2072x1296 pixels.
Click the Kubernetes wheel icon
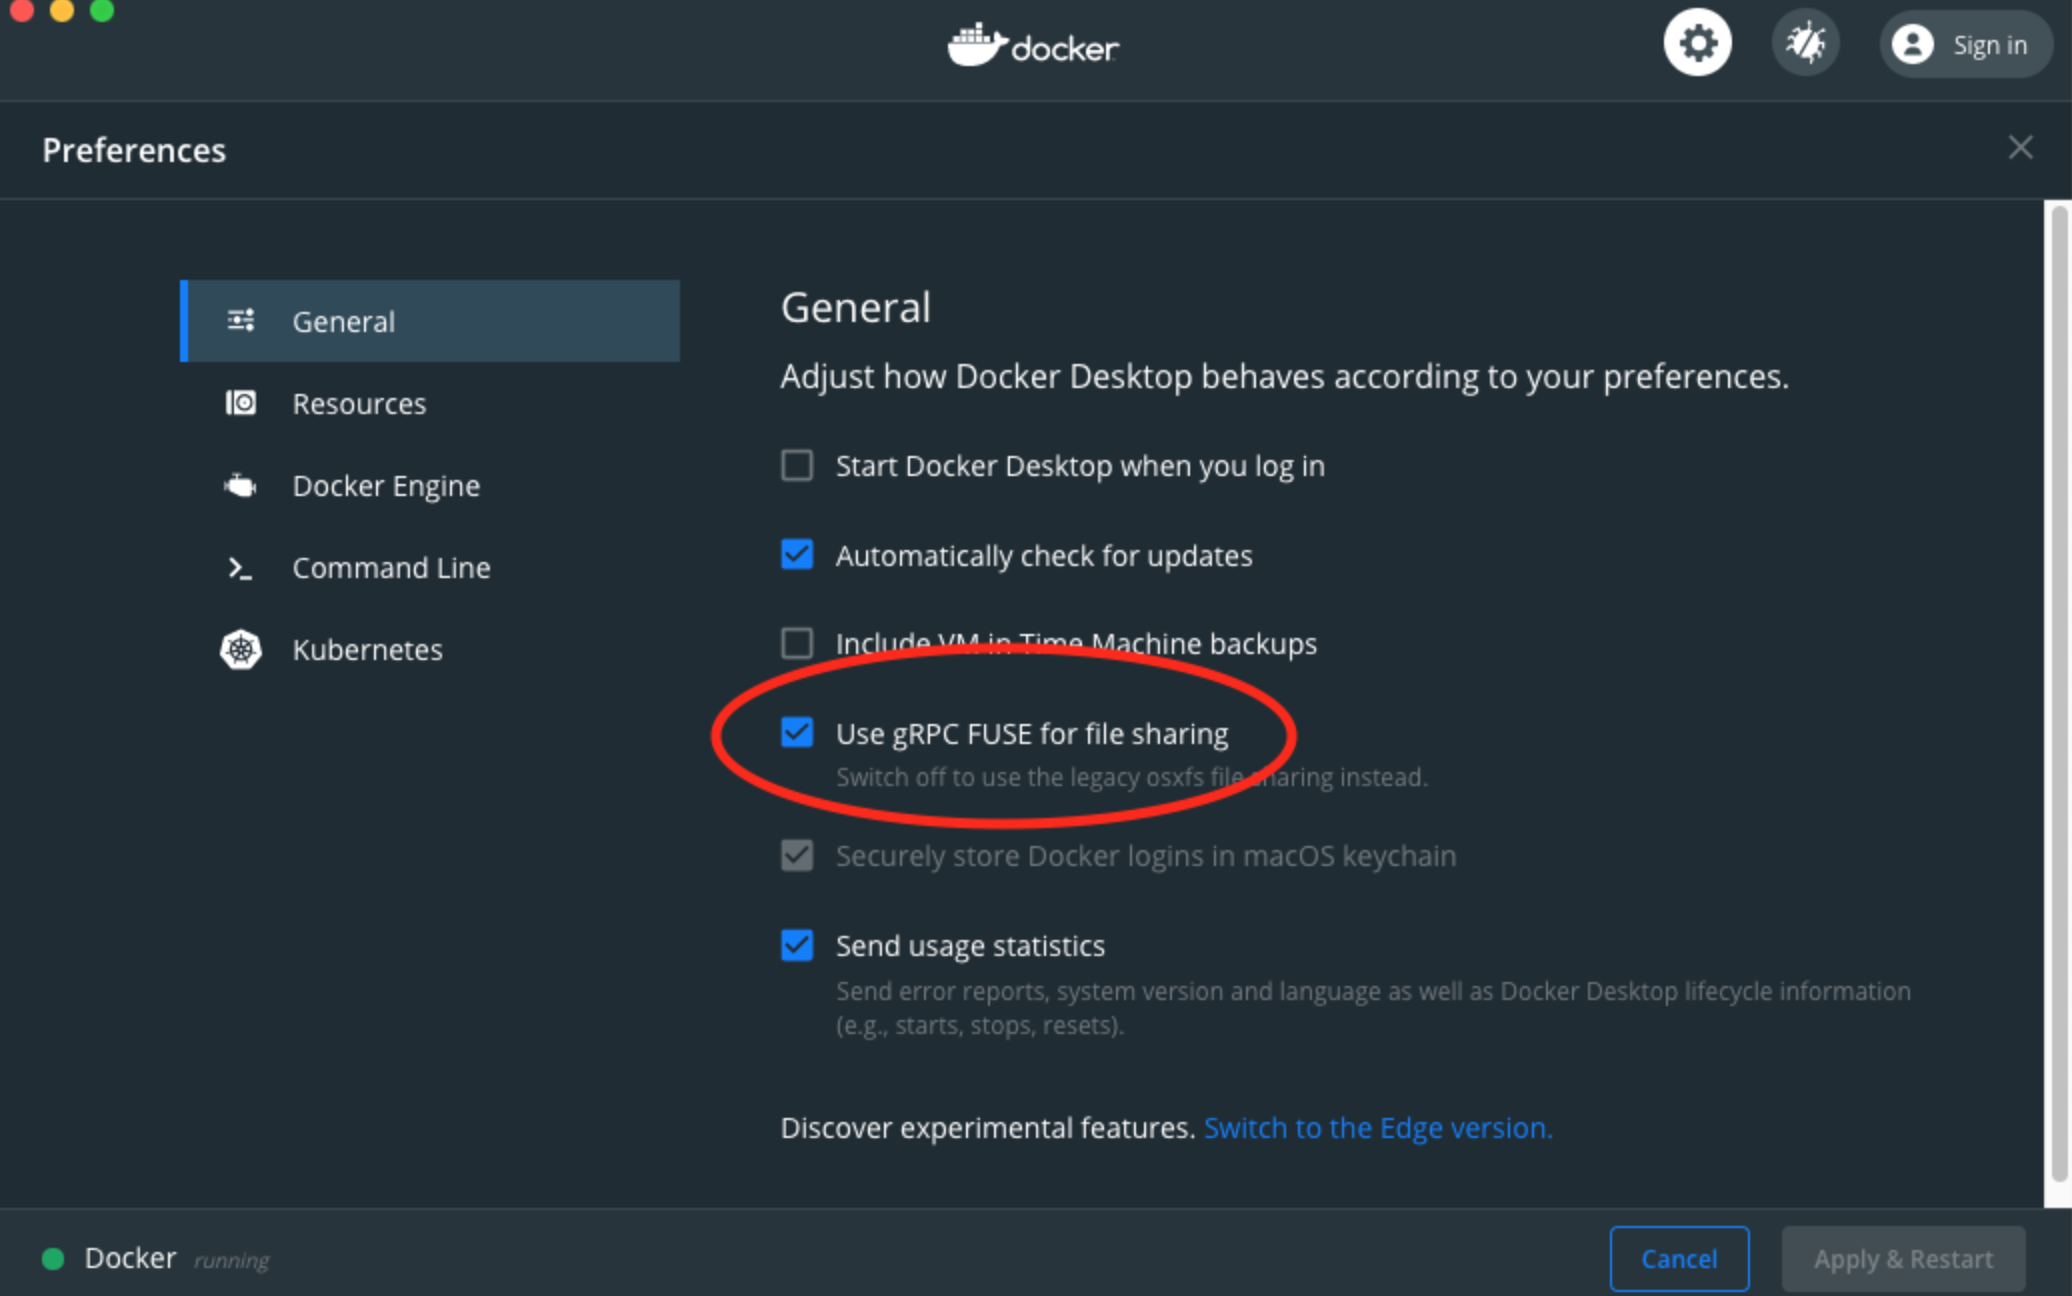coord(240,649)
